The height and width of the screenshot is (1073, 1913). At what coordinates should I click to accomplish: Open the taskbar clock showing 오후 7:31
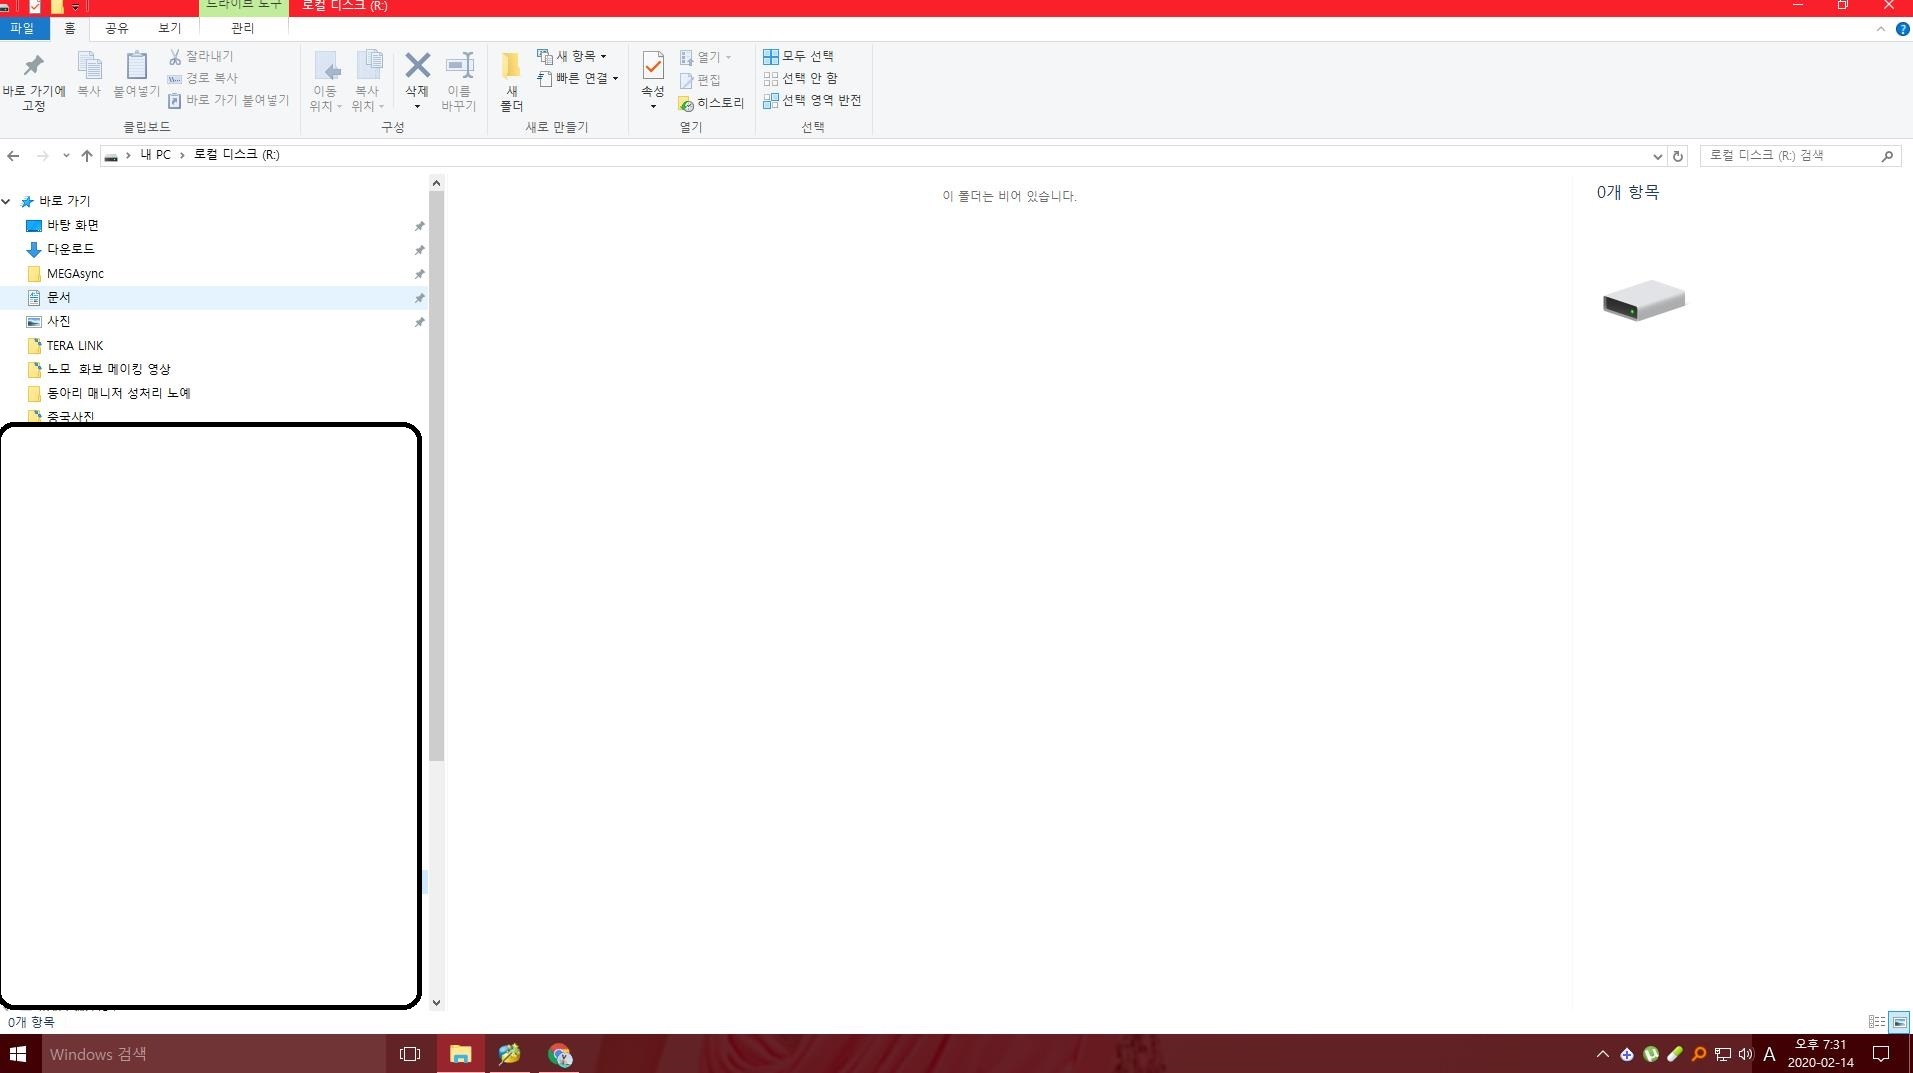click(1820, 1054)
